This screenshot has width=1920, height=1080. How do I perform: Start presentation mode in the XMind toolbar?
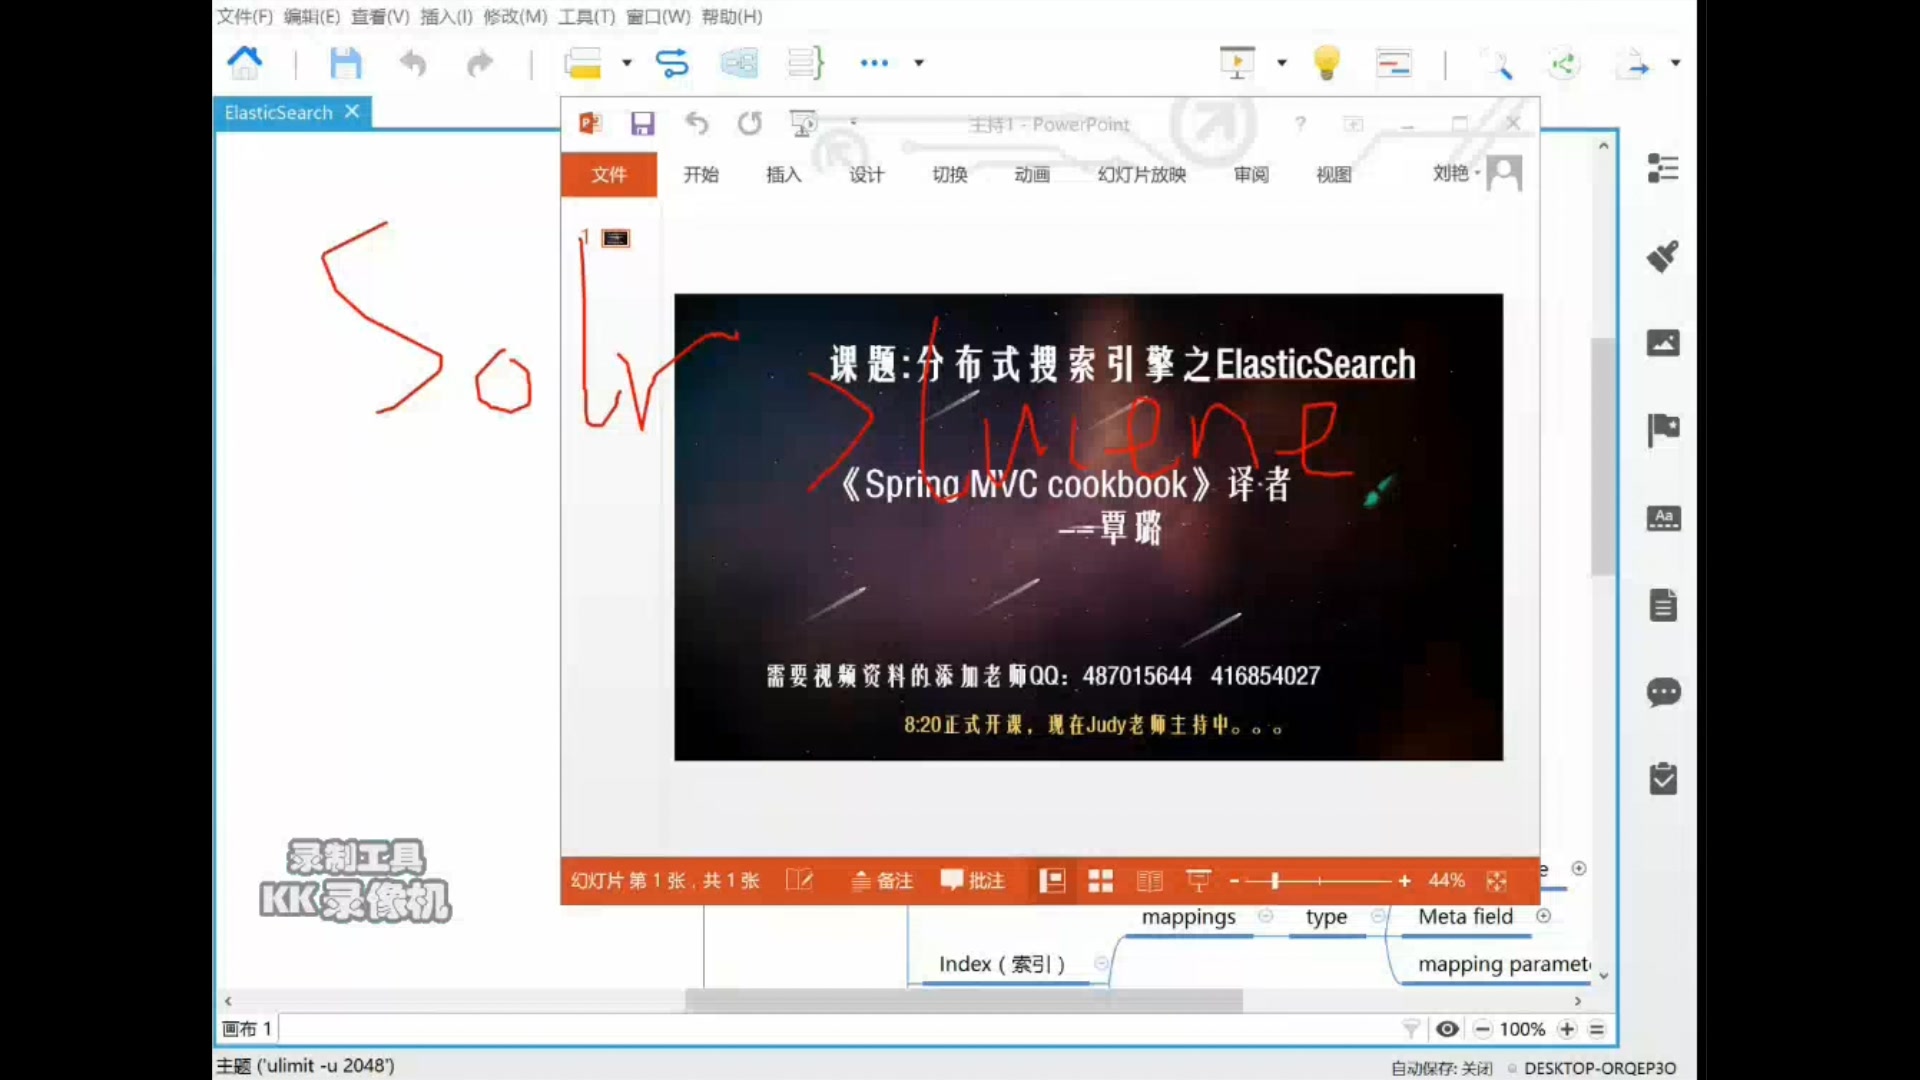[x=1237, y=63]
